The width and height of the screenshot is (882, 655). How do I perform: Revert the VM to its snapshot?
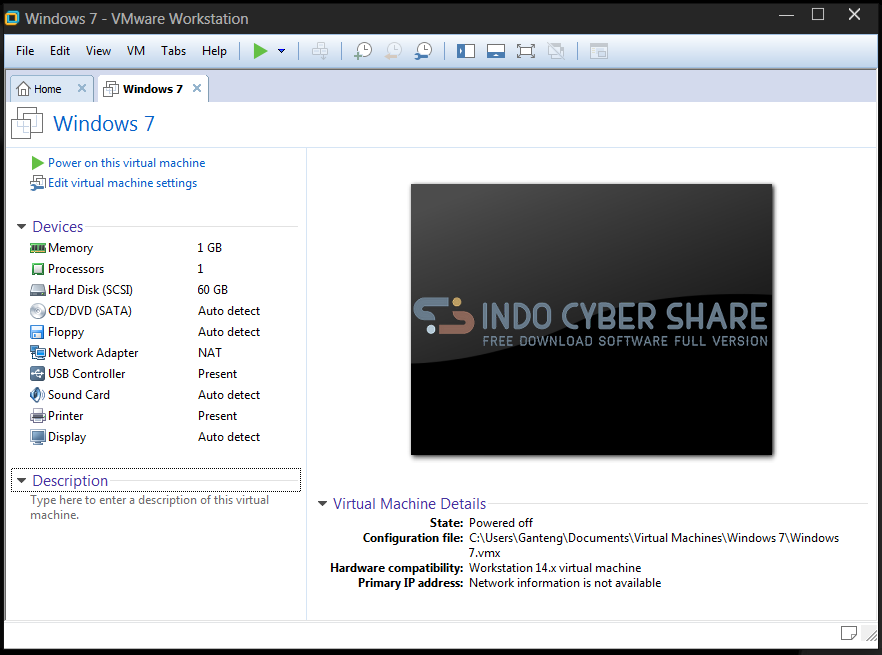click(392, 50)
